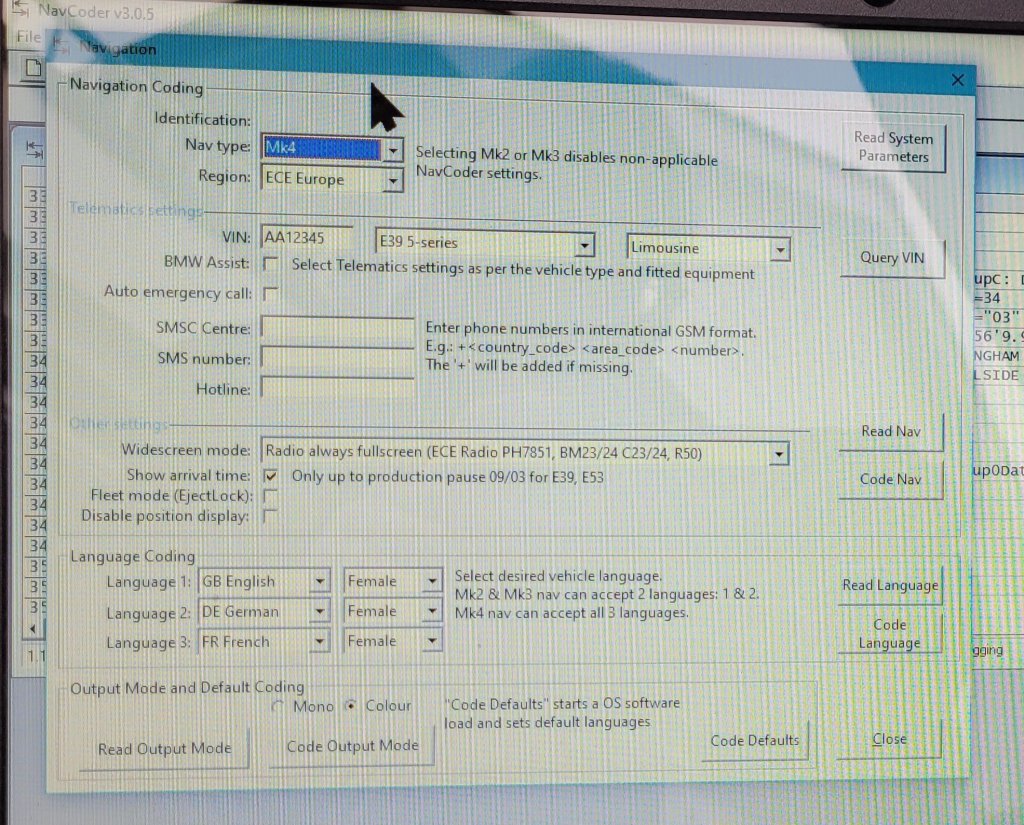Screen dimensions: 1024x825
Task: Enable Fleet mode (EjectLock) checkbox
Action: coord(270,496)
